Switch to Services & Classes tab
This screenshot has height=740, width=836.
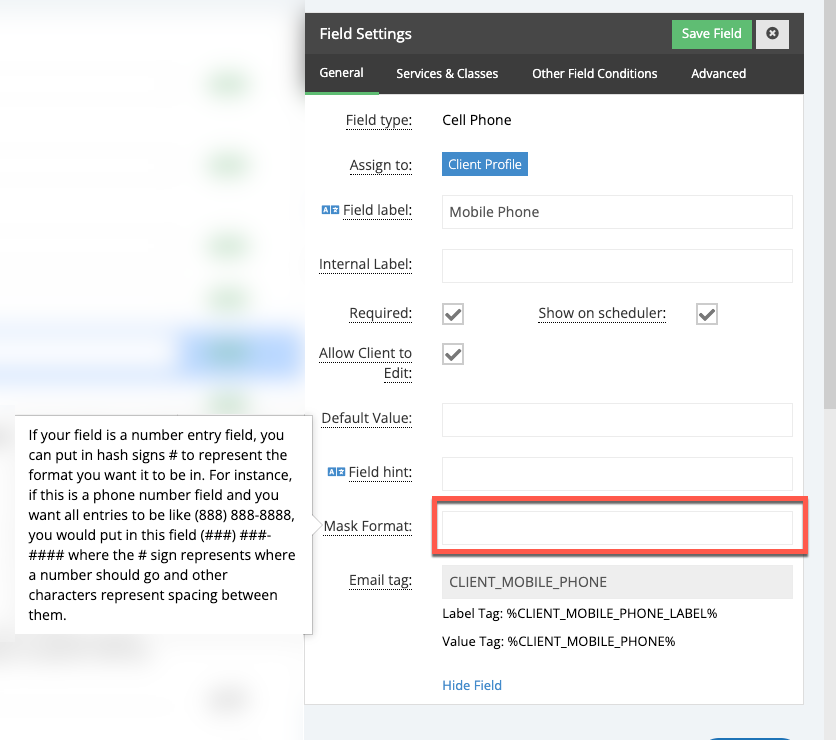click(x=447, y=73)
